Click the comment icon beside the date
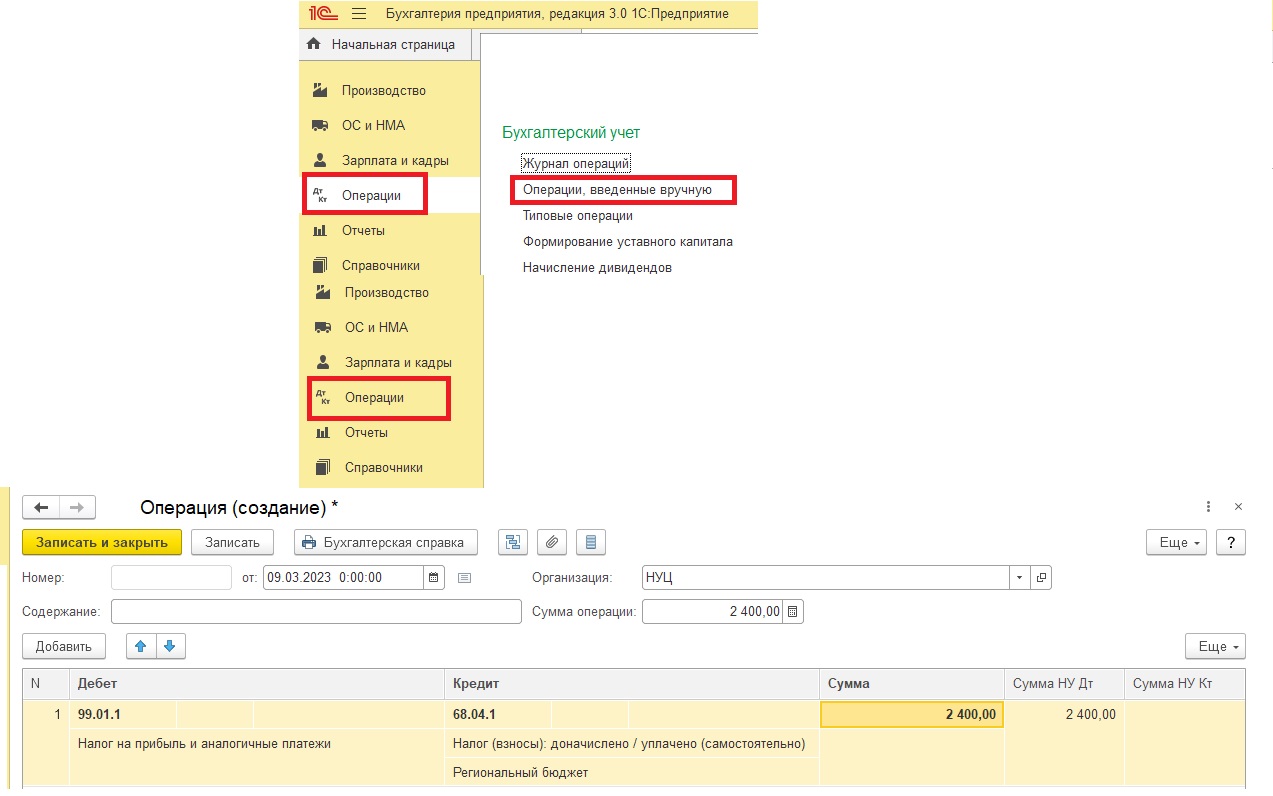 point(464,578)
